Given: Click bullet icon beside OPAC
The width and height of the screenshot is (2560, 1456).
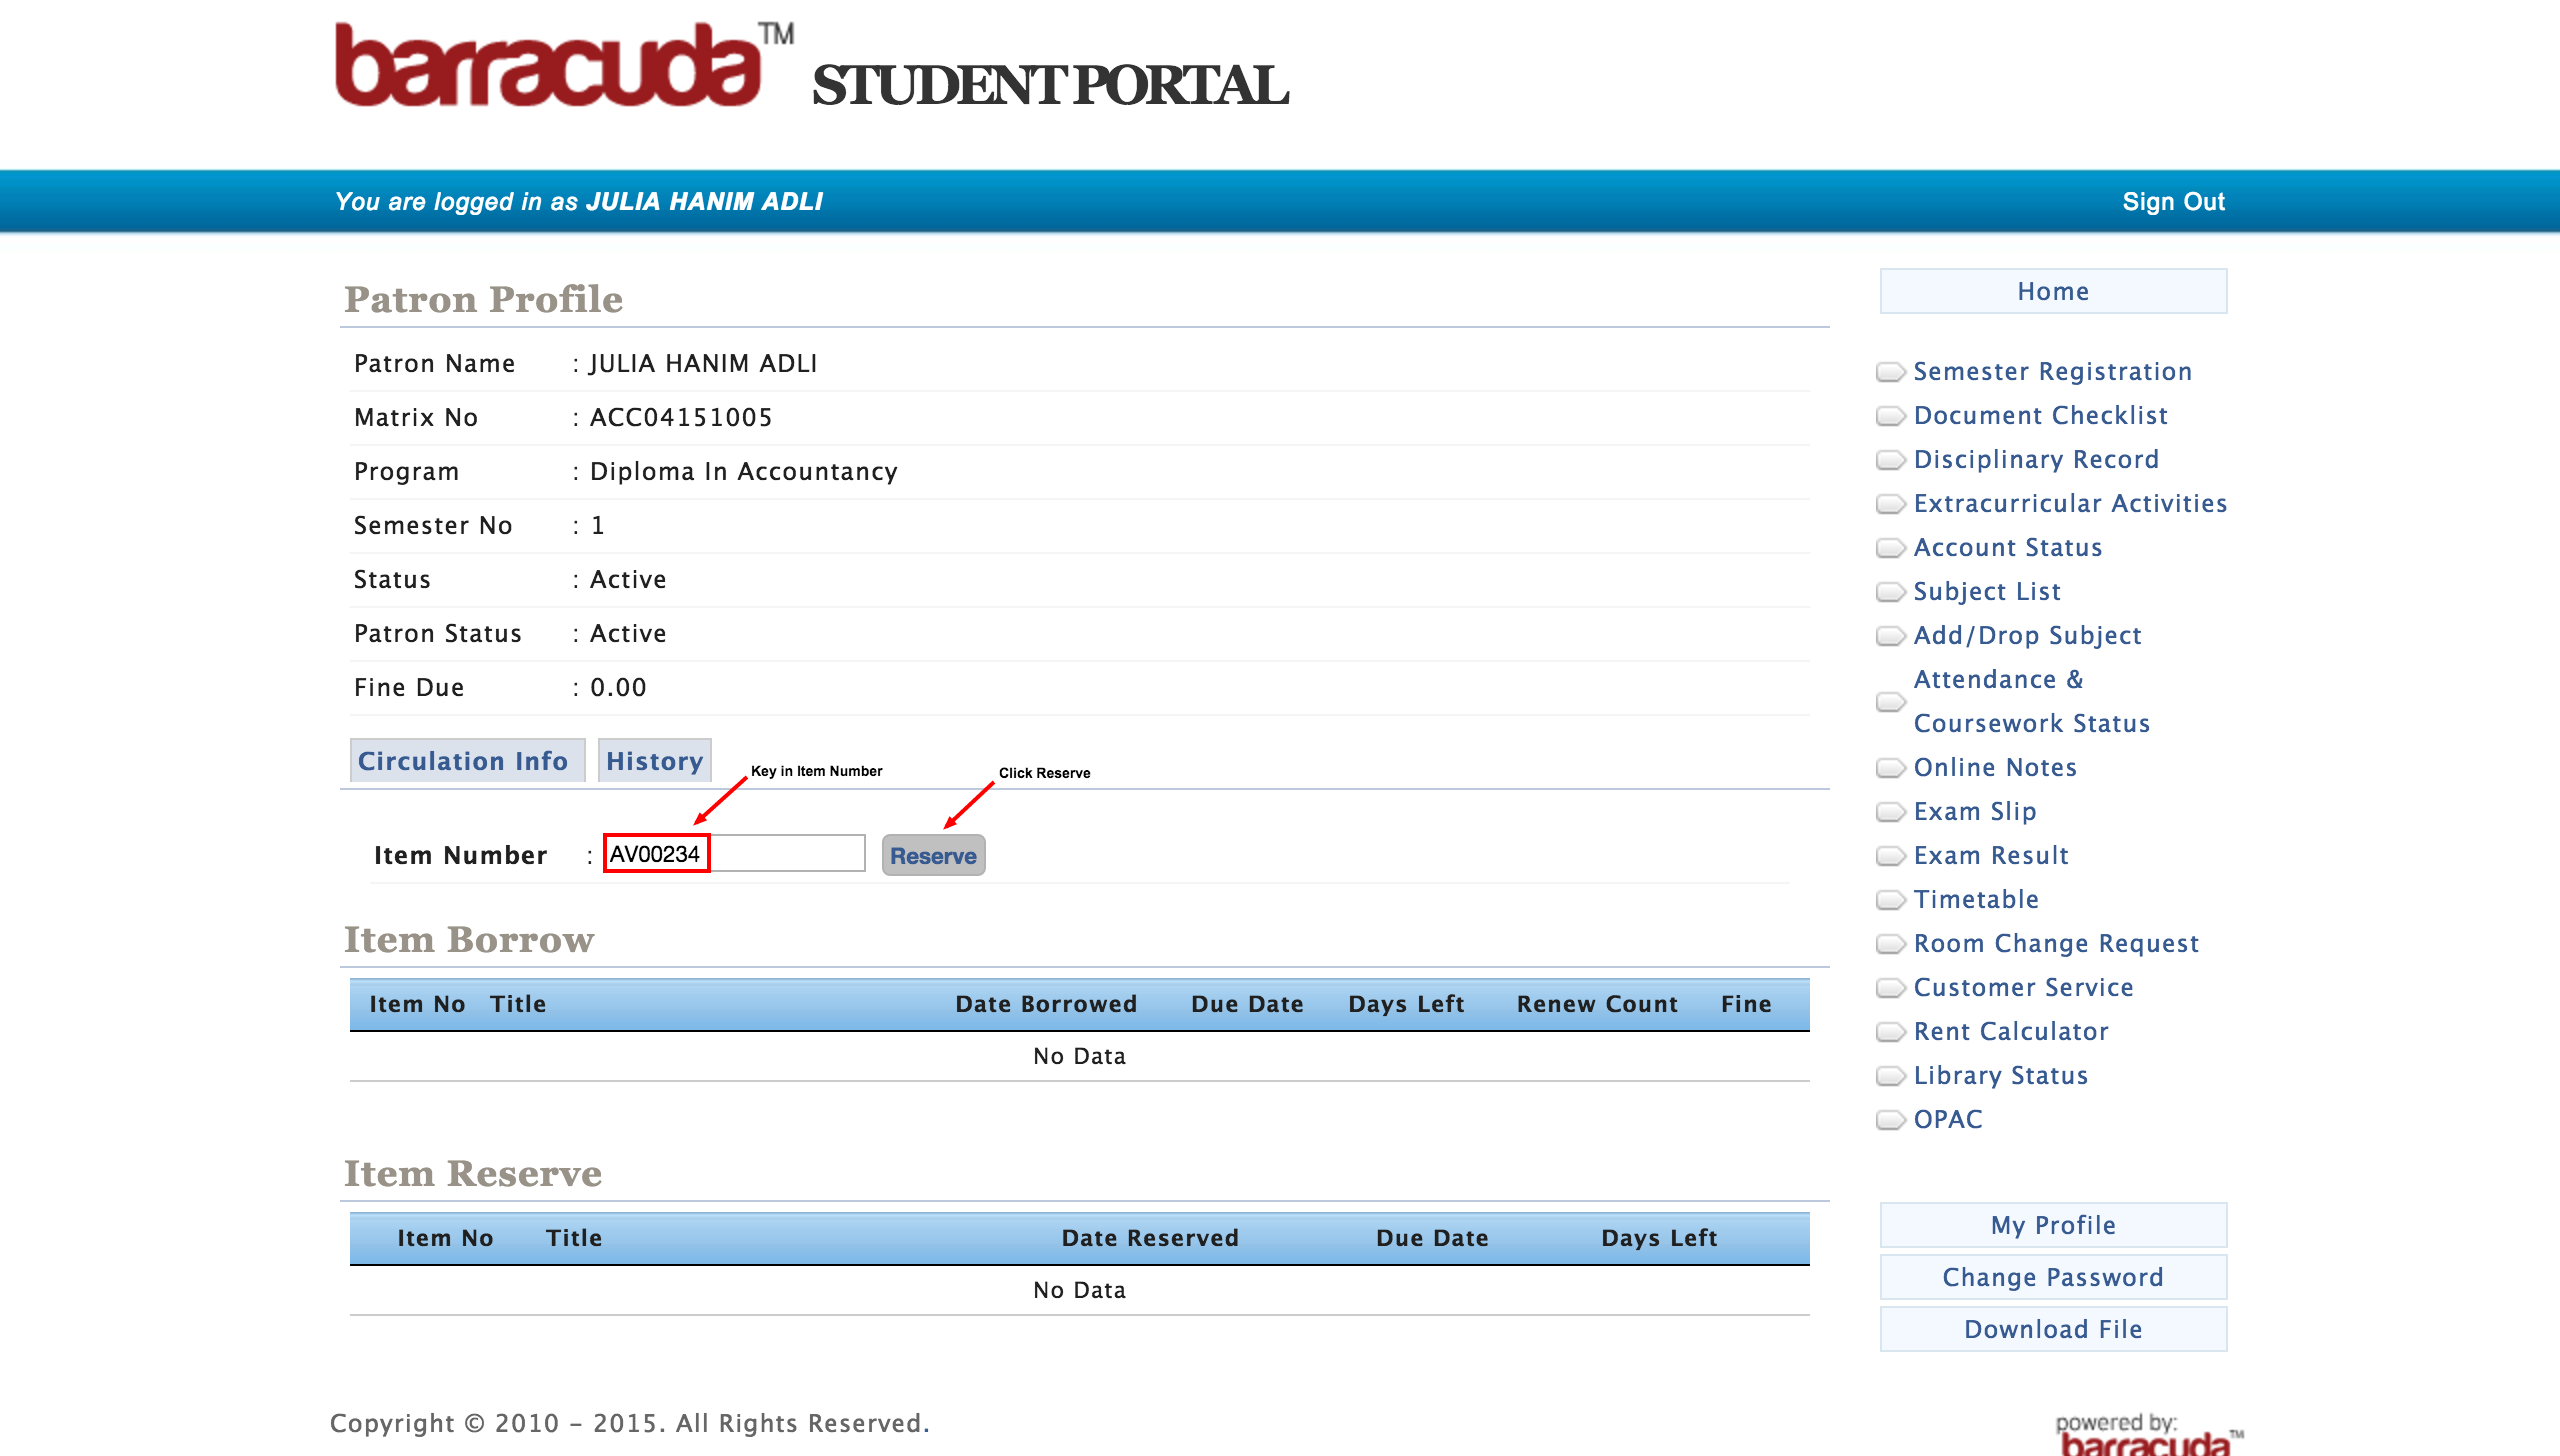Looking at the screenshot, I should click(x=1890, y=1120).
